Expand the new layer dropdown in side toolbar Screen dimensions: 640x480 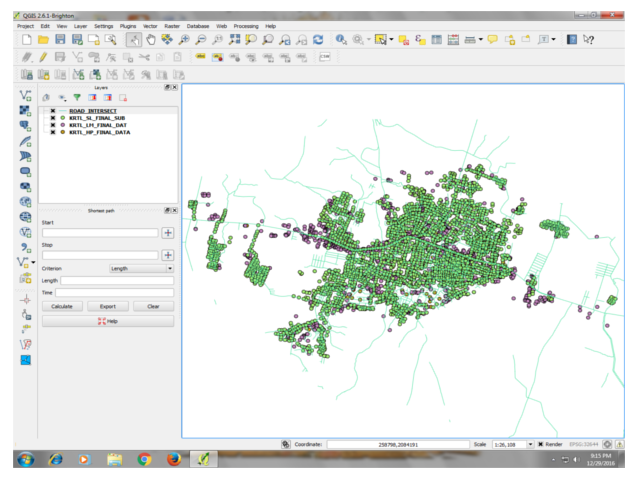33,262
